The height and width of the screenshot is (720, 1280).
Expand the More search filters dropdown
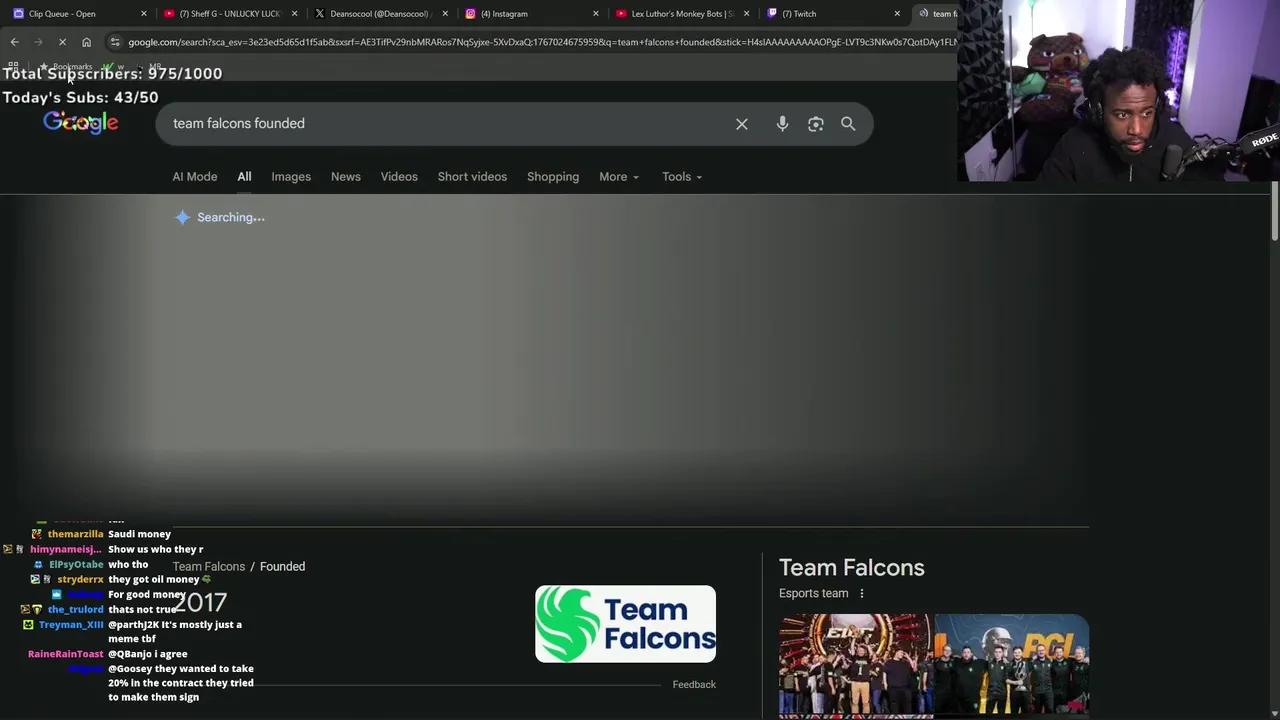tap(619, 177)
